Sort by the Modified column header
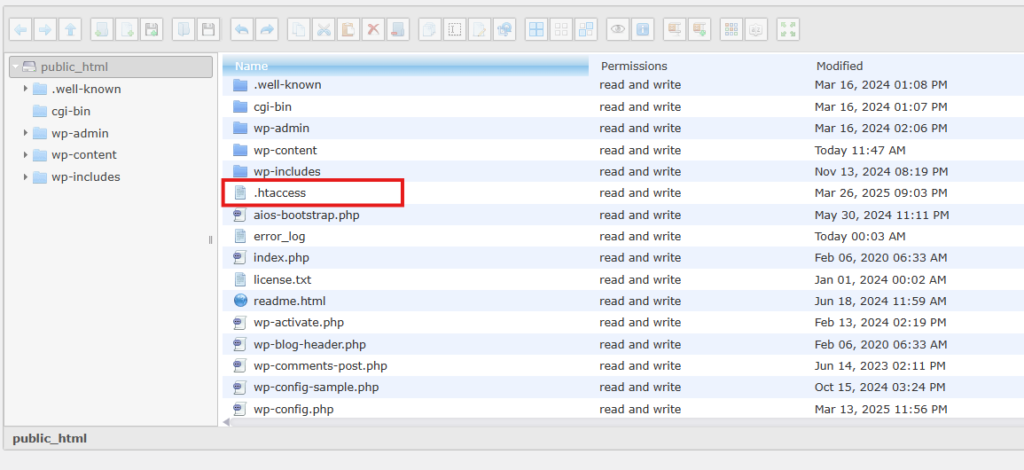Screen dimensions: 1024x470 (840, 66)
